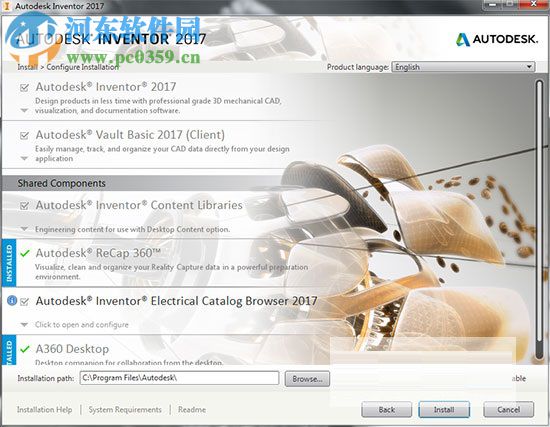The height and width of the screenshot is (427, 550).
Task: Close the installer window
Action: coord(534,4)
